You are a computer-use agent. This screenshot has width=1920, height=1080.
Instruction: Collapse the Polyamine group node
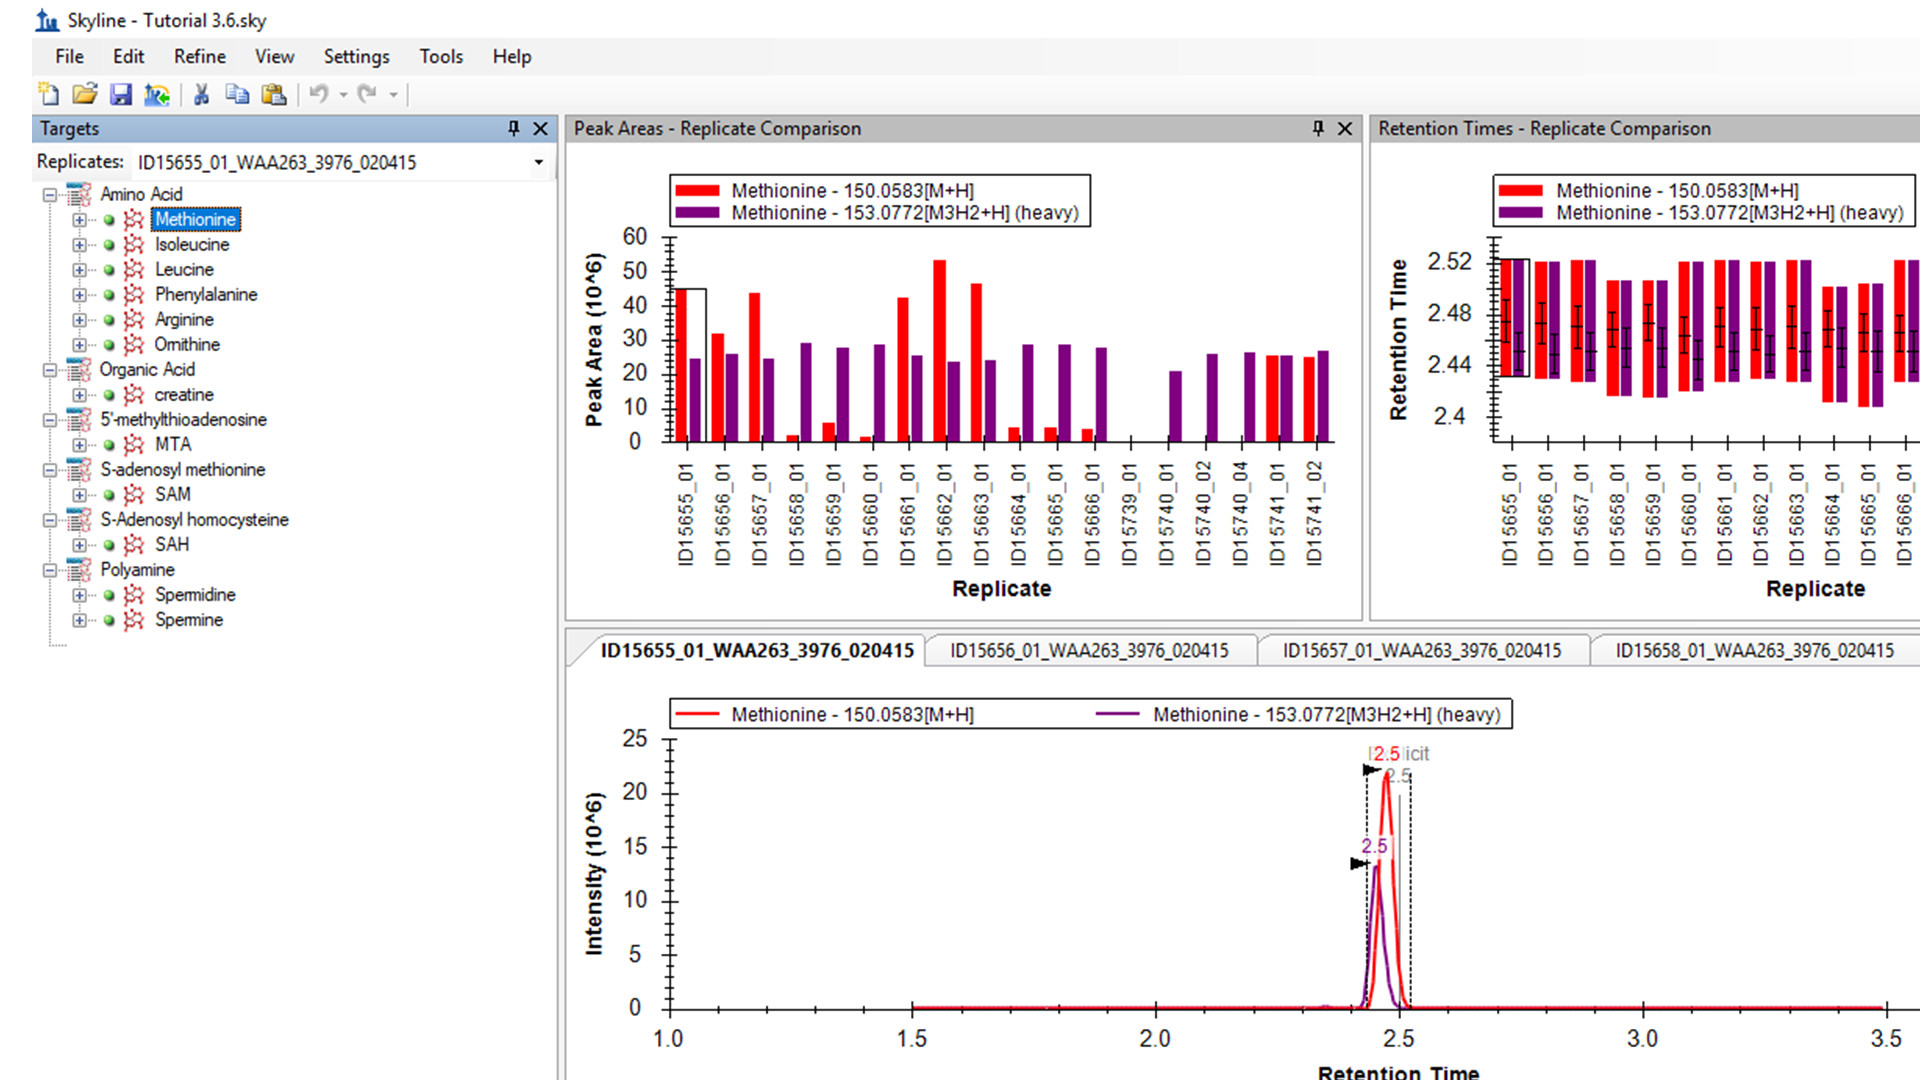[49, 571]
